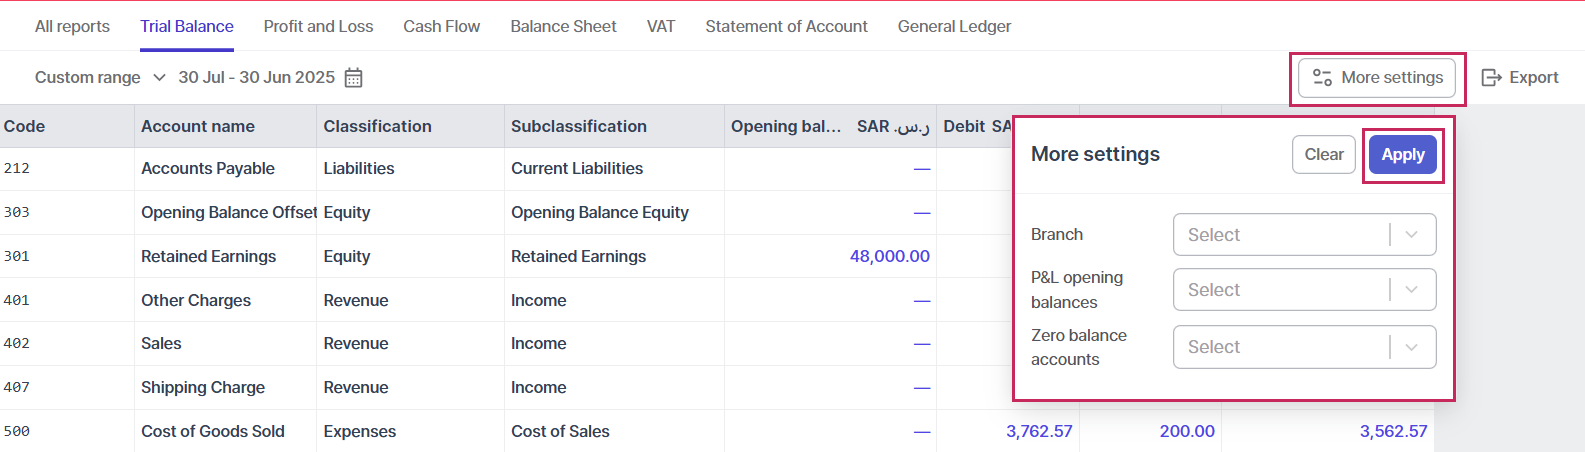
Task: Select the VAT report tab
Action: (x=660, y=27)
